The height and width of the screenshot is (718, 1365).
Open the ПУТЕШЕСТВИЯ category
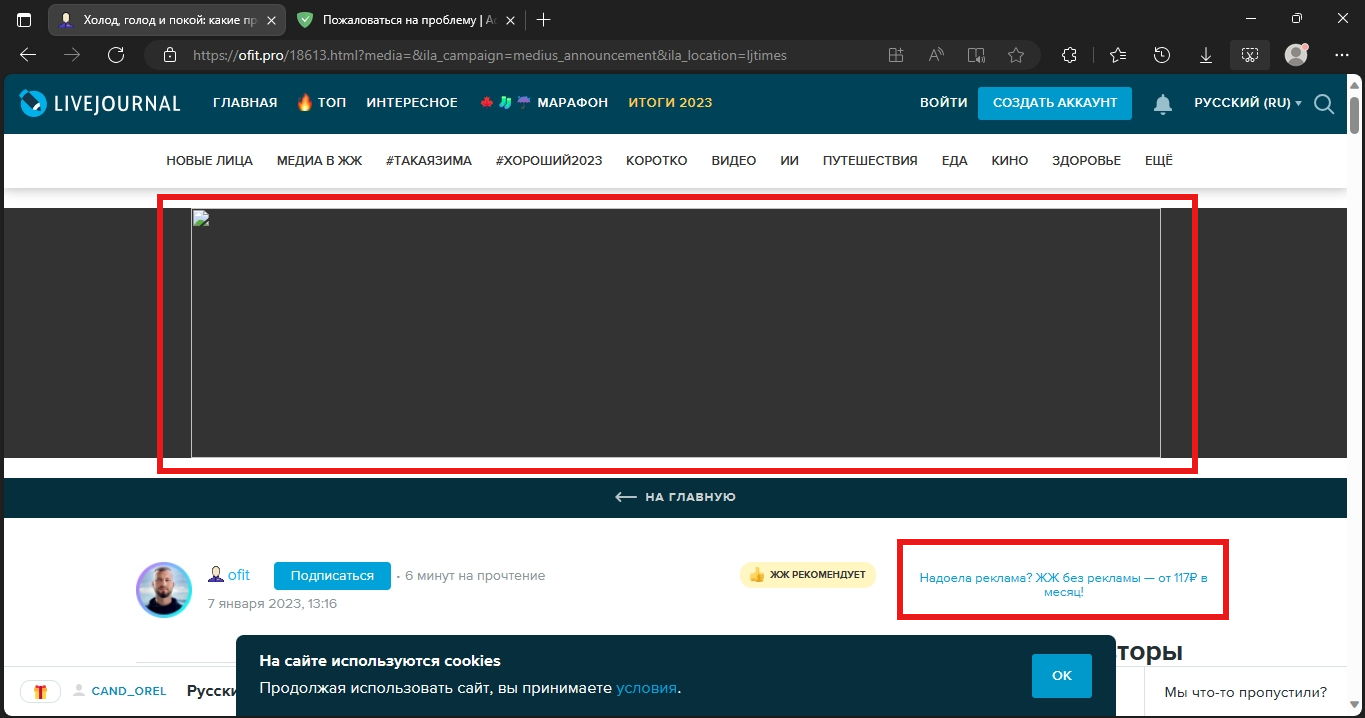(x=869, y=160)
